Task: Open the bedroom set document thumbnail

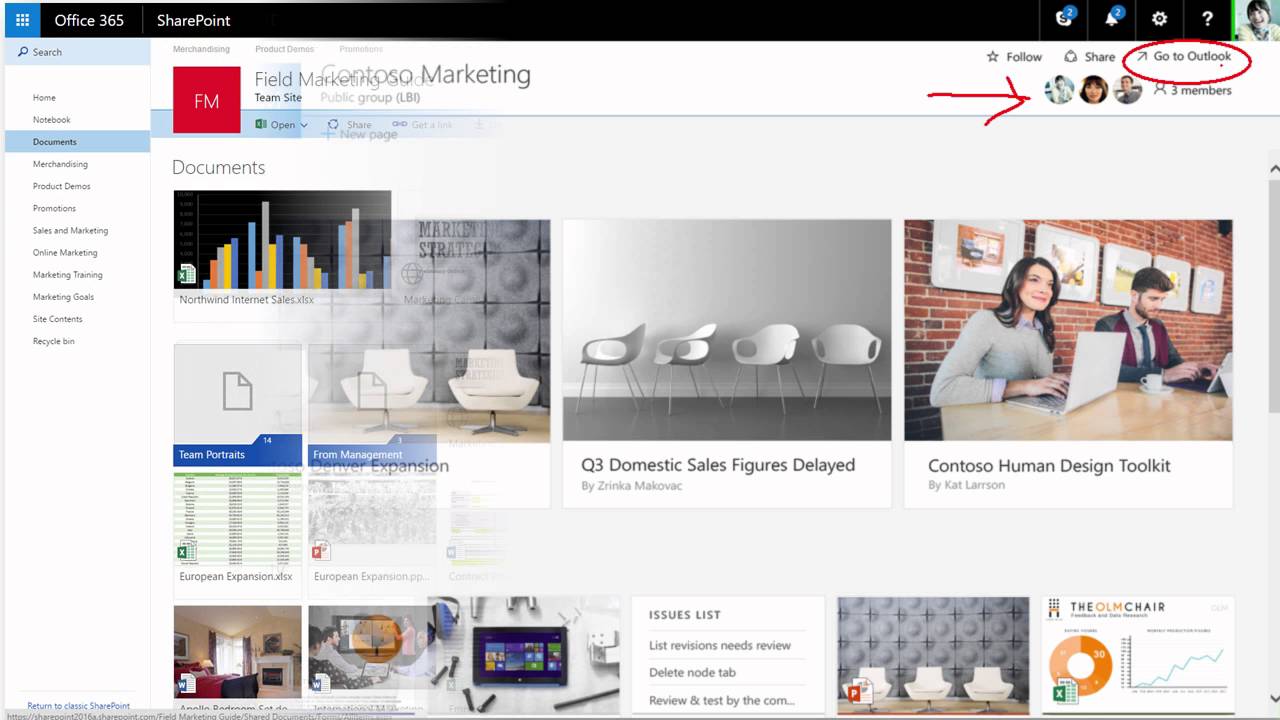Action: point(237,650)
